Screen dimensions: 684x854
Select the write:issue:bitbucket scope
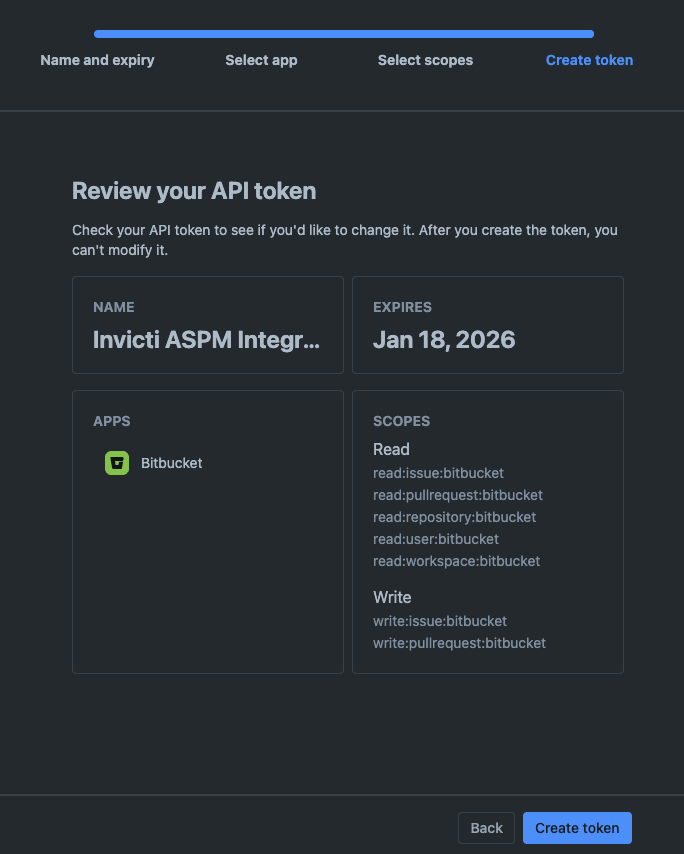pos(440,621)
